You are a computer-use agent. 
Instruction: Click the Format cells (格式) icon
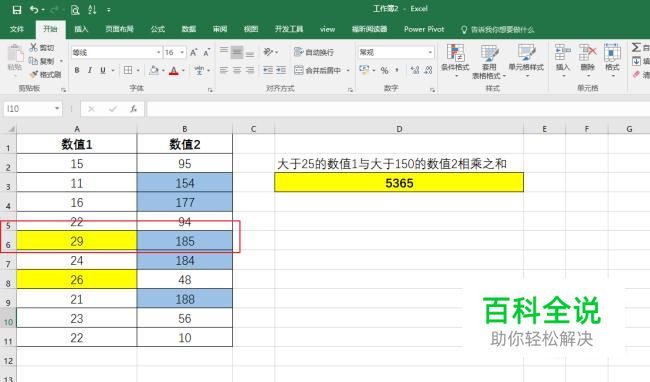pos(612,53)
